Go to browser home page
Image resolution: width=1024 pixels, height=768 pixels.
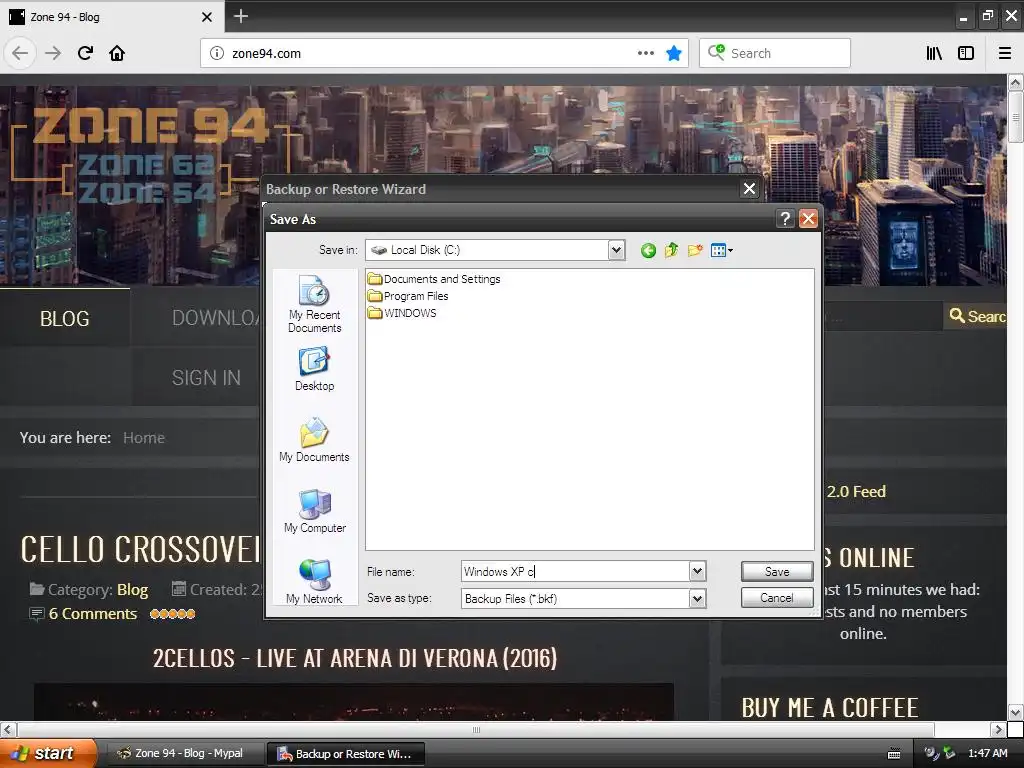coord(117,53)
